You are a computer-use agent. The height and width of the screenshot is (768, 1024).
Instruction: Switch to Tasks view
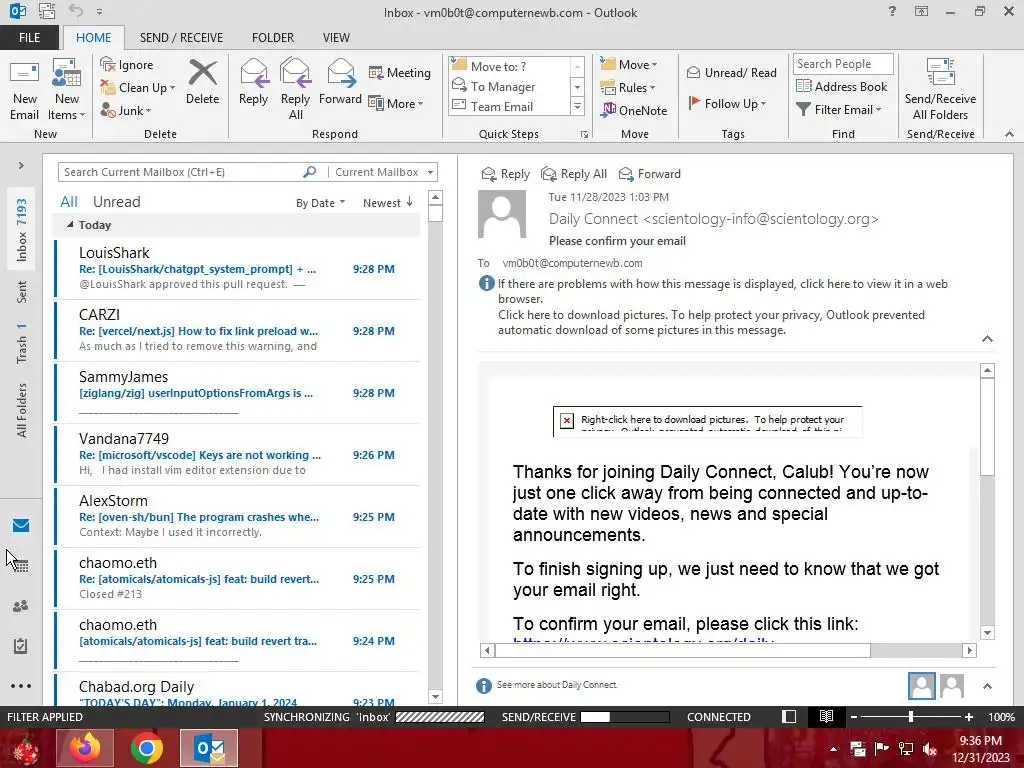tap(21, 646)
